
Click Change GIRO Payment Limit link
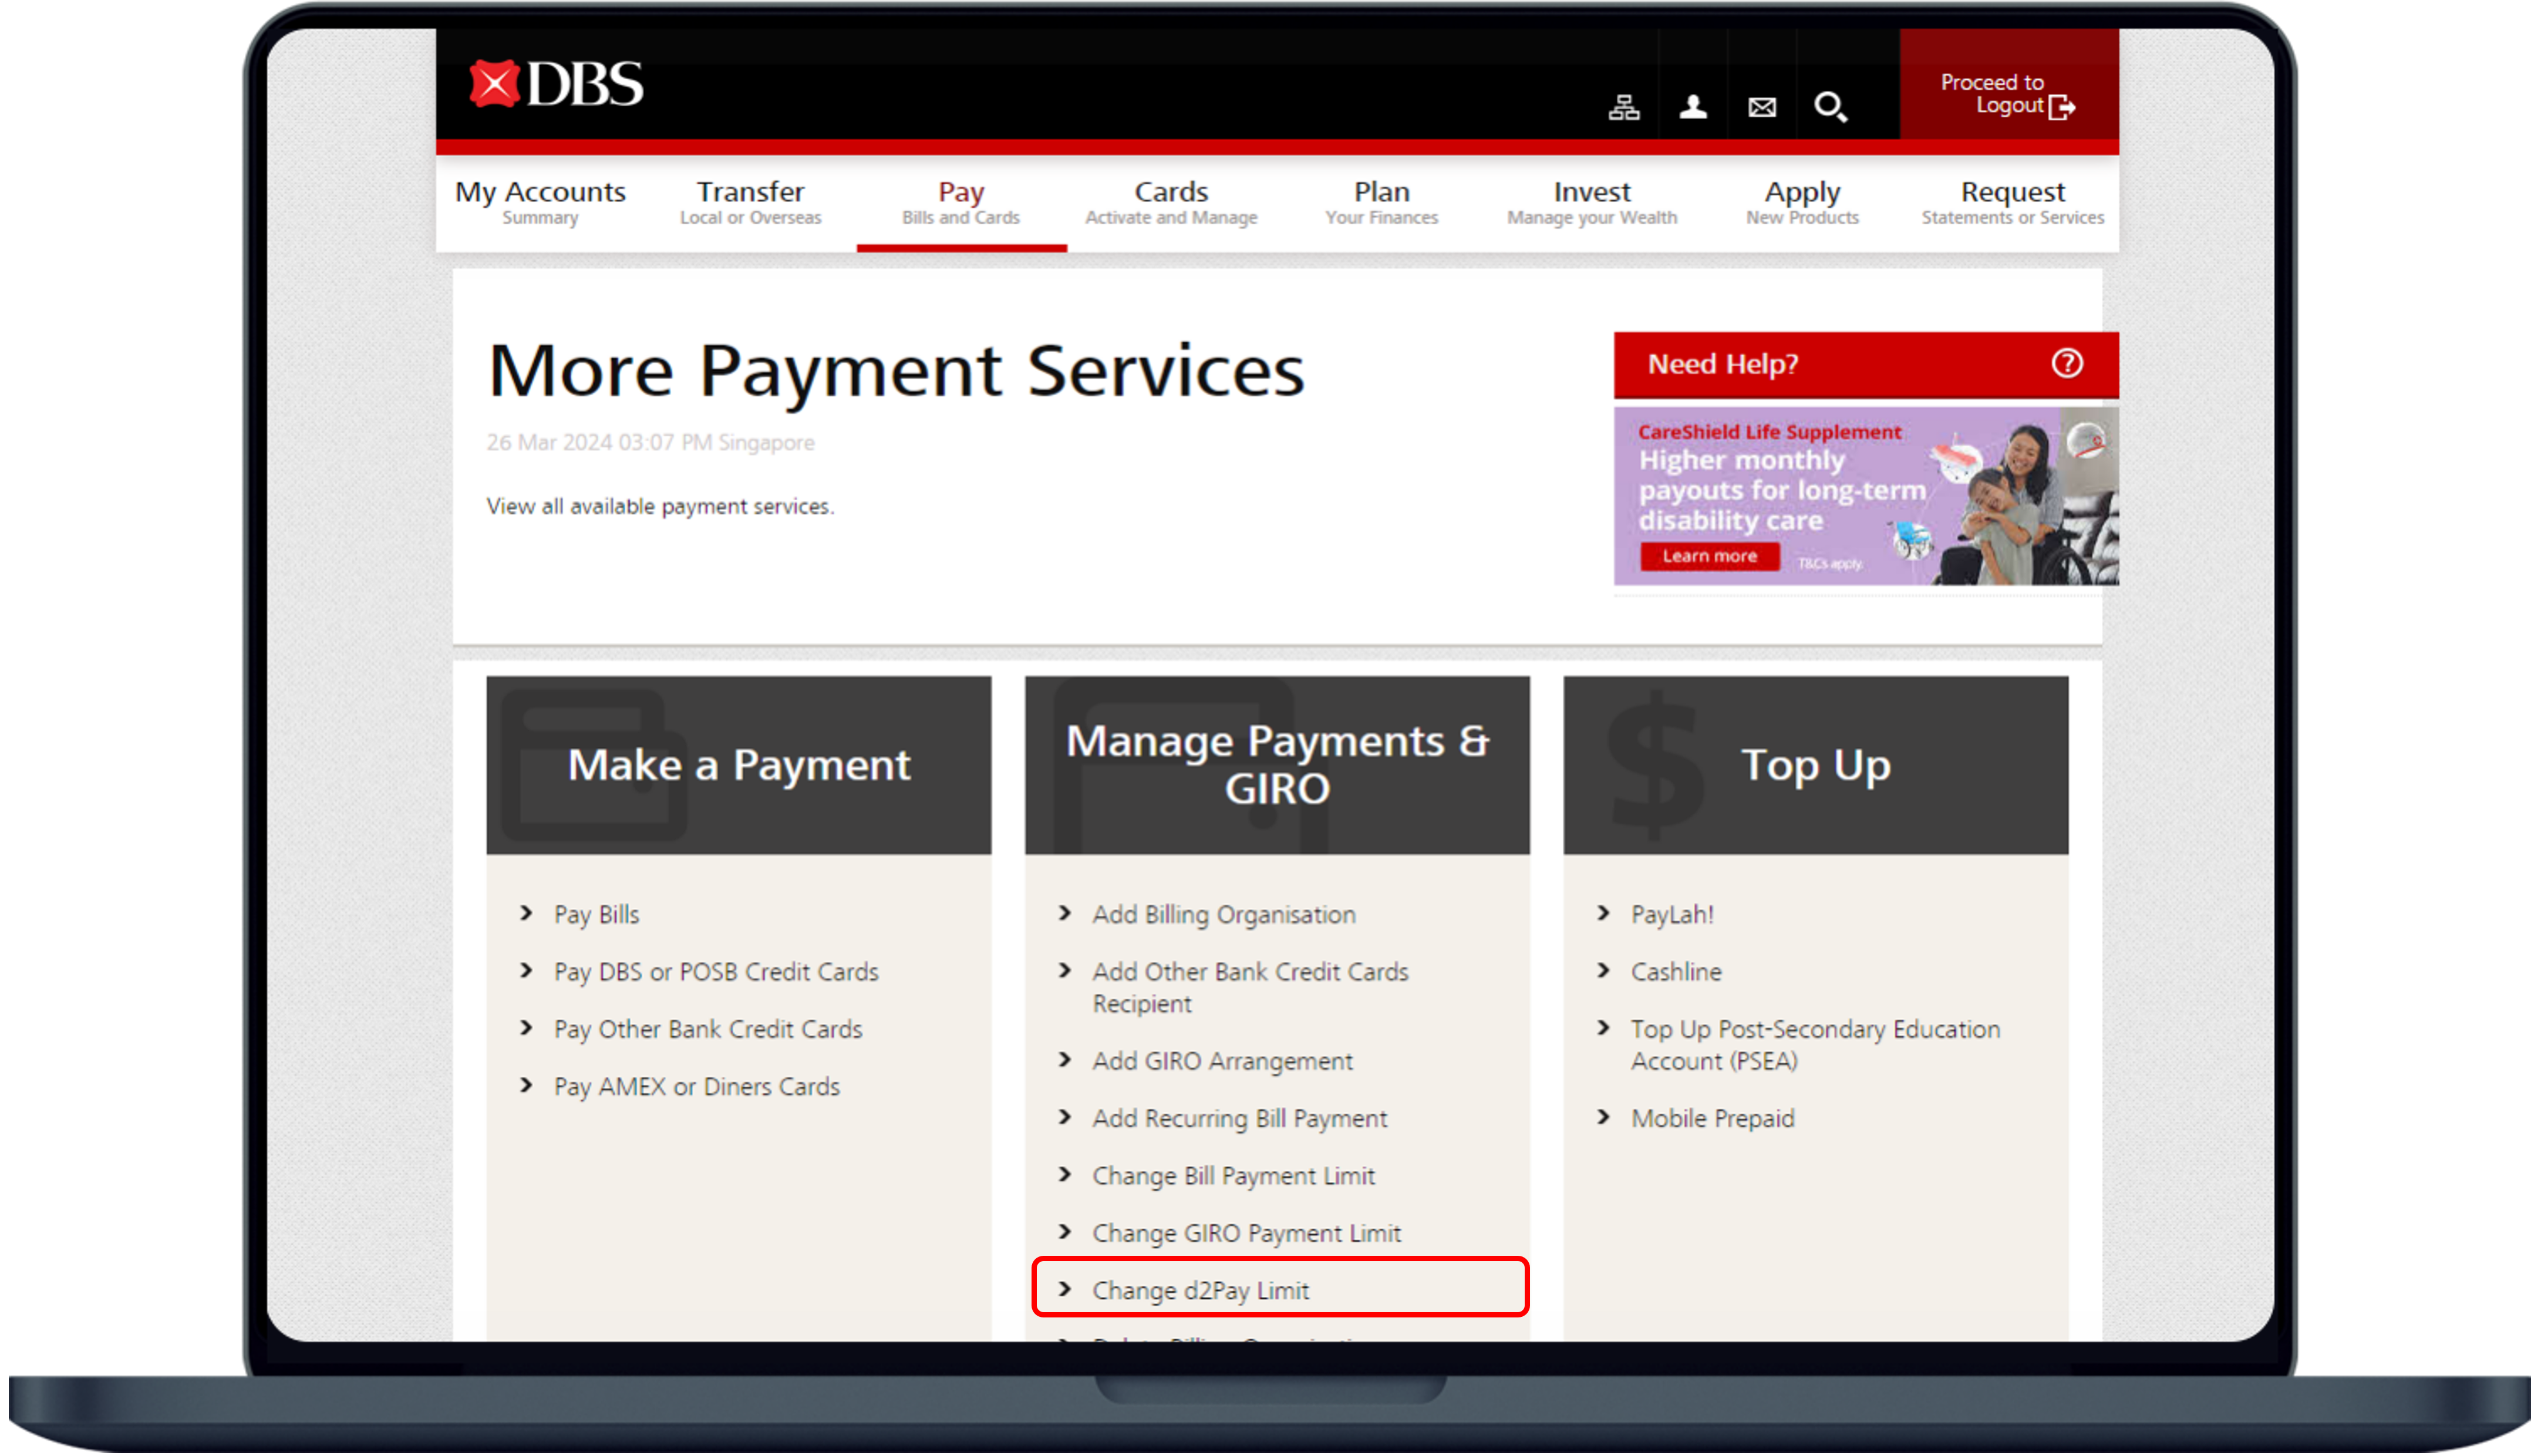point(1246,1233)
